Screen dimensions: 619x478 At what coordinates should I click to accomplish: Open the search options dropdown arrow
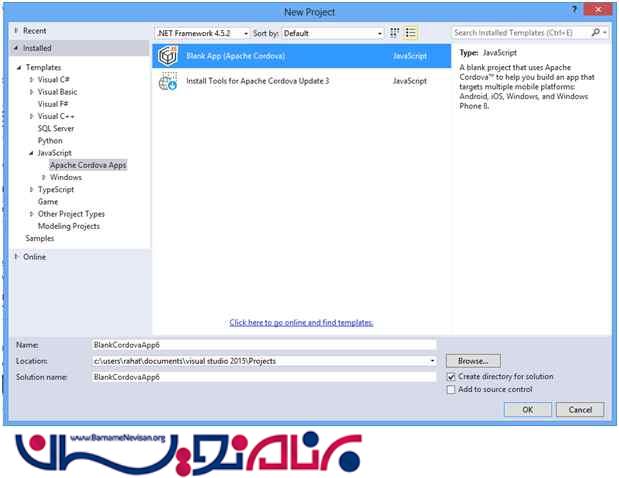click(x=605, y=32)
